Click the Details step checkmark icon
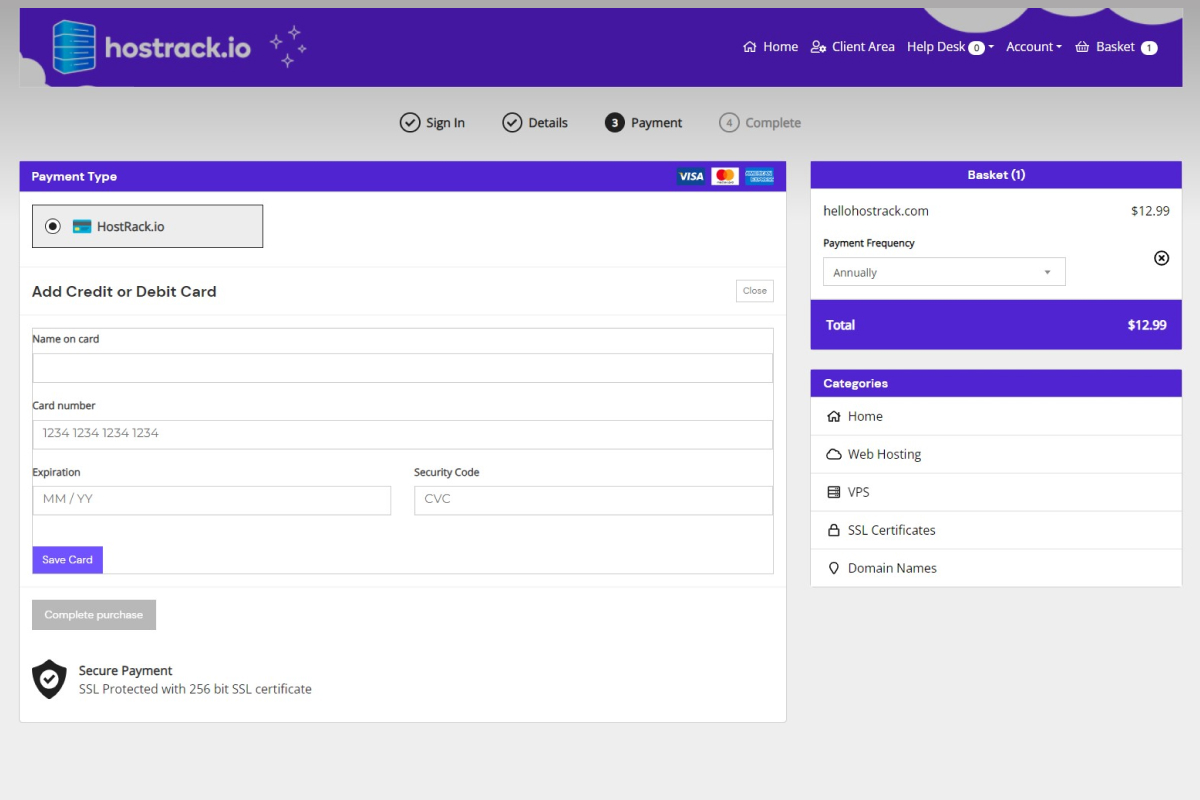The height and width of the screenshot is (800, 1200). tap(512, 123)
